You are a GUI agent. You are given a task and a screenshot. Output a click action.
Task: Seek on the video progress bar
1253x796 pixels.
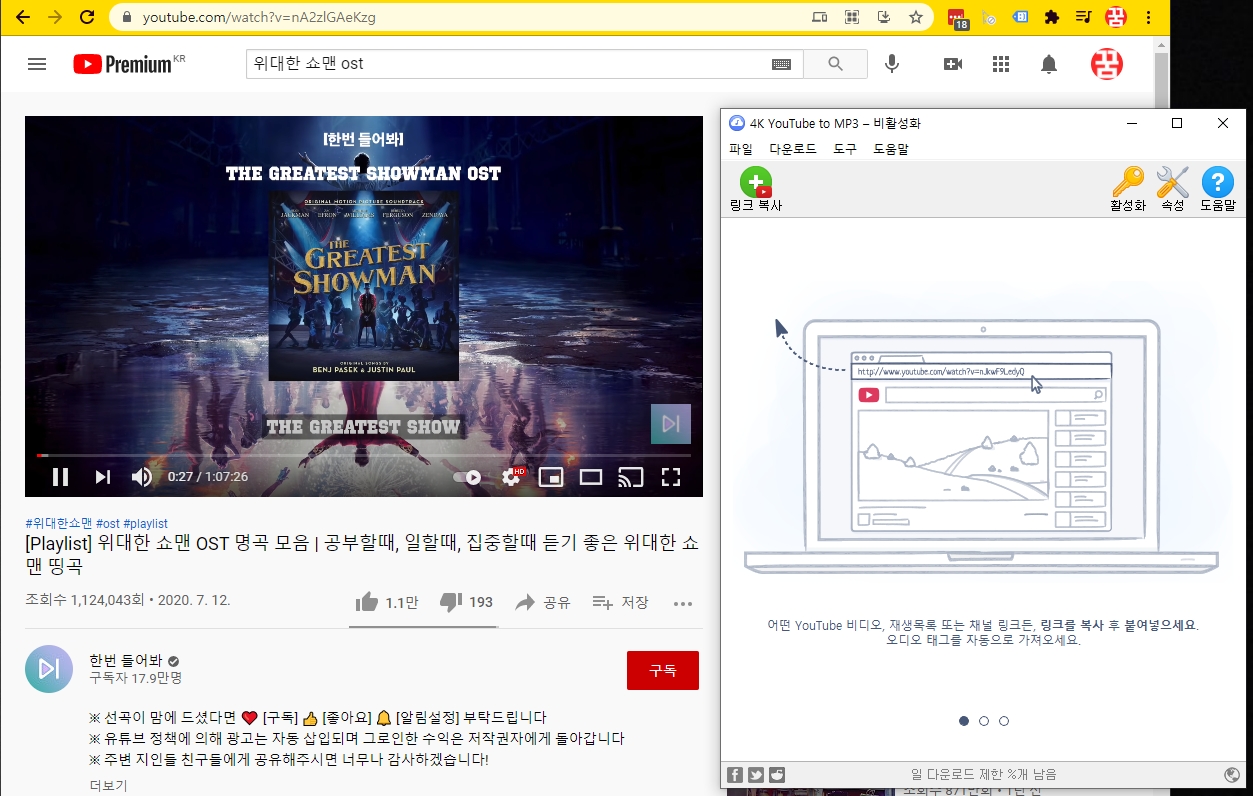pyautogui.click(x=364, y=455)
